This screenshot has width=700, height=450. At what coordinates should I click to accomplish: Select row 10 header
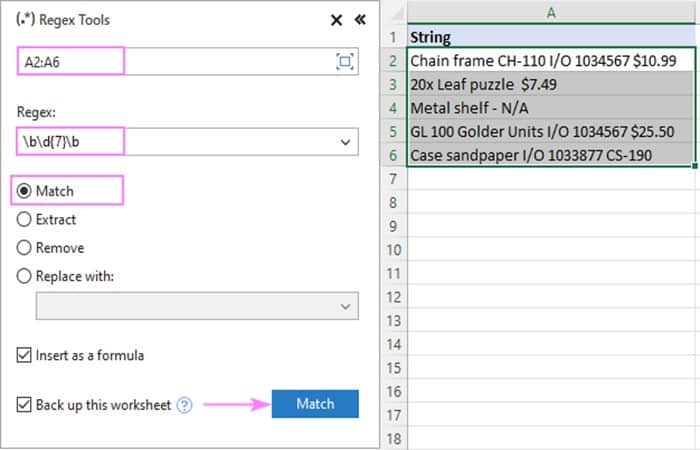click(x=393, y=250)
